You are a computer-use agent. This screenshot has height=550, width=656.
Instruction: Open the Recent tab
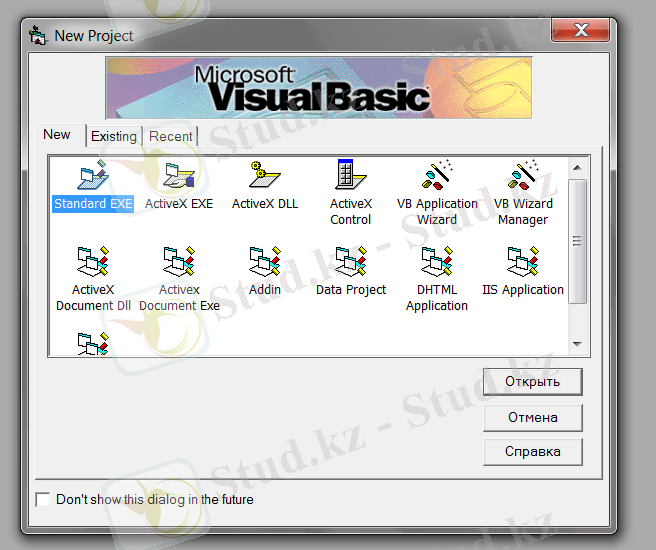(170, 136)
